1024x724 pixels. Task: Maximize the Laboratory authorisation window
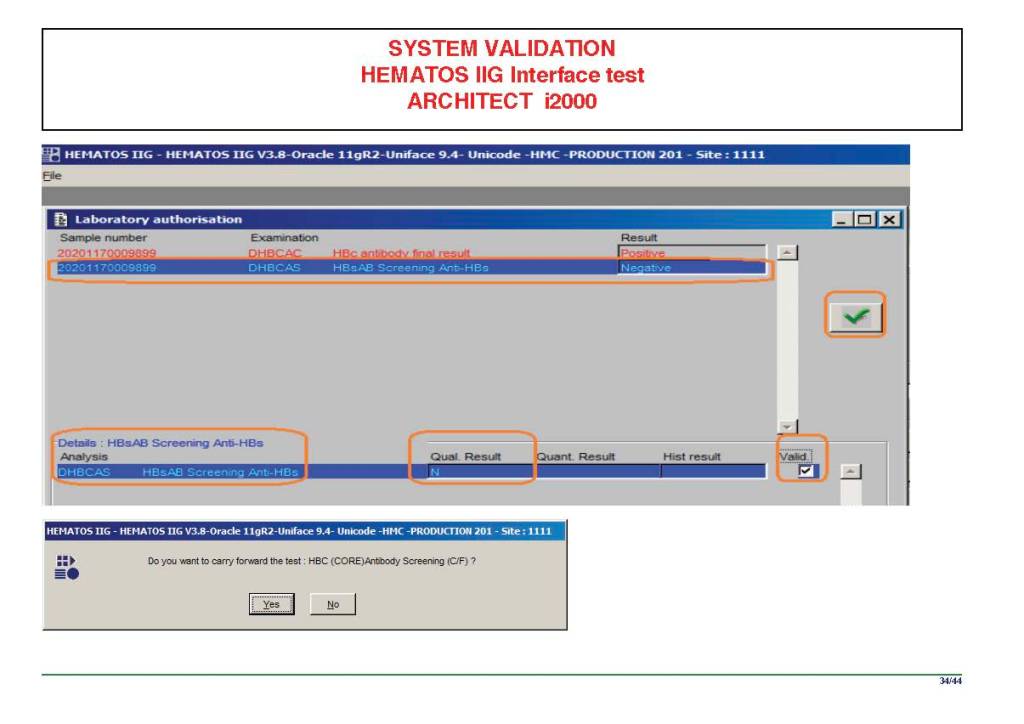pos(866,219)
